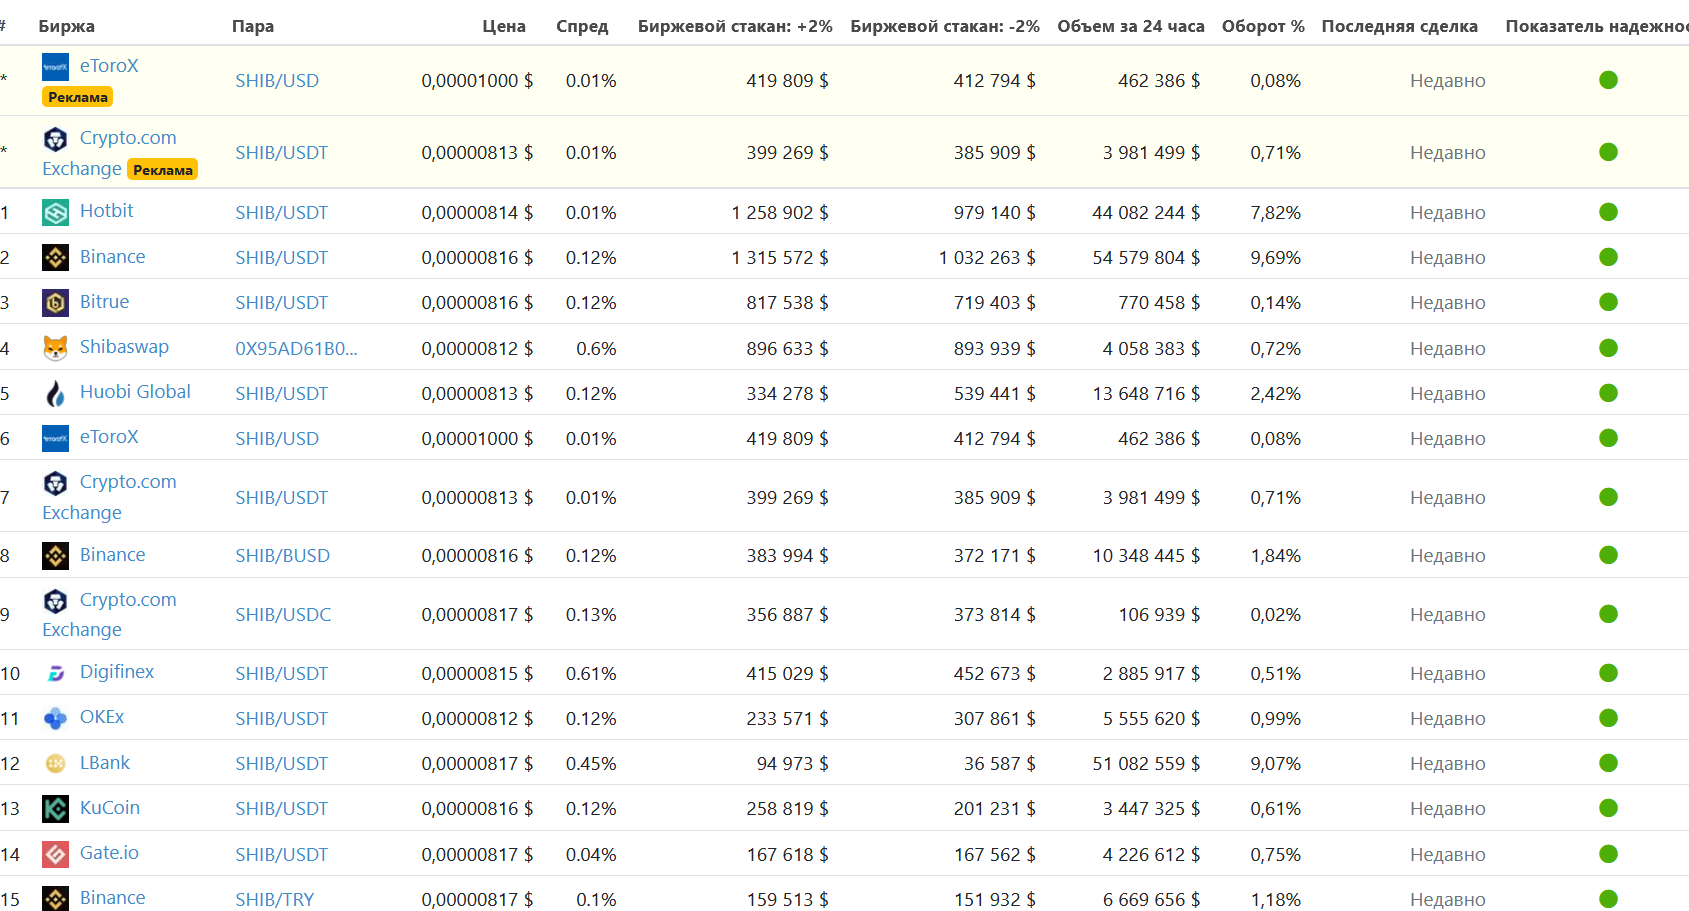Open the Shibaswap exchange link

[124, 347]
